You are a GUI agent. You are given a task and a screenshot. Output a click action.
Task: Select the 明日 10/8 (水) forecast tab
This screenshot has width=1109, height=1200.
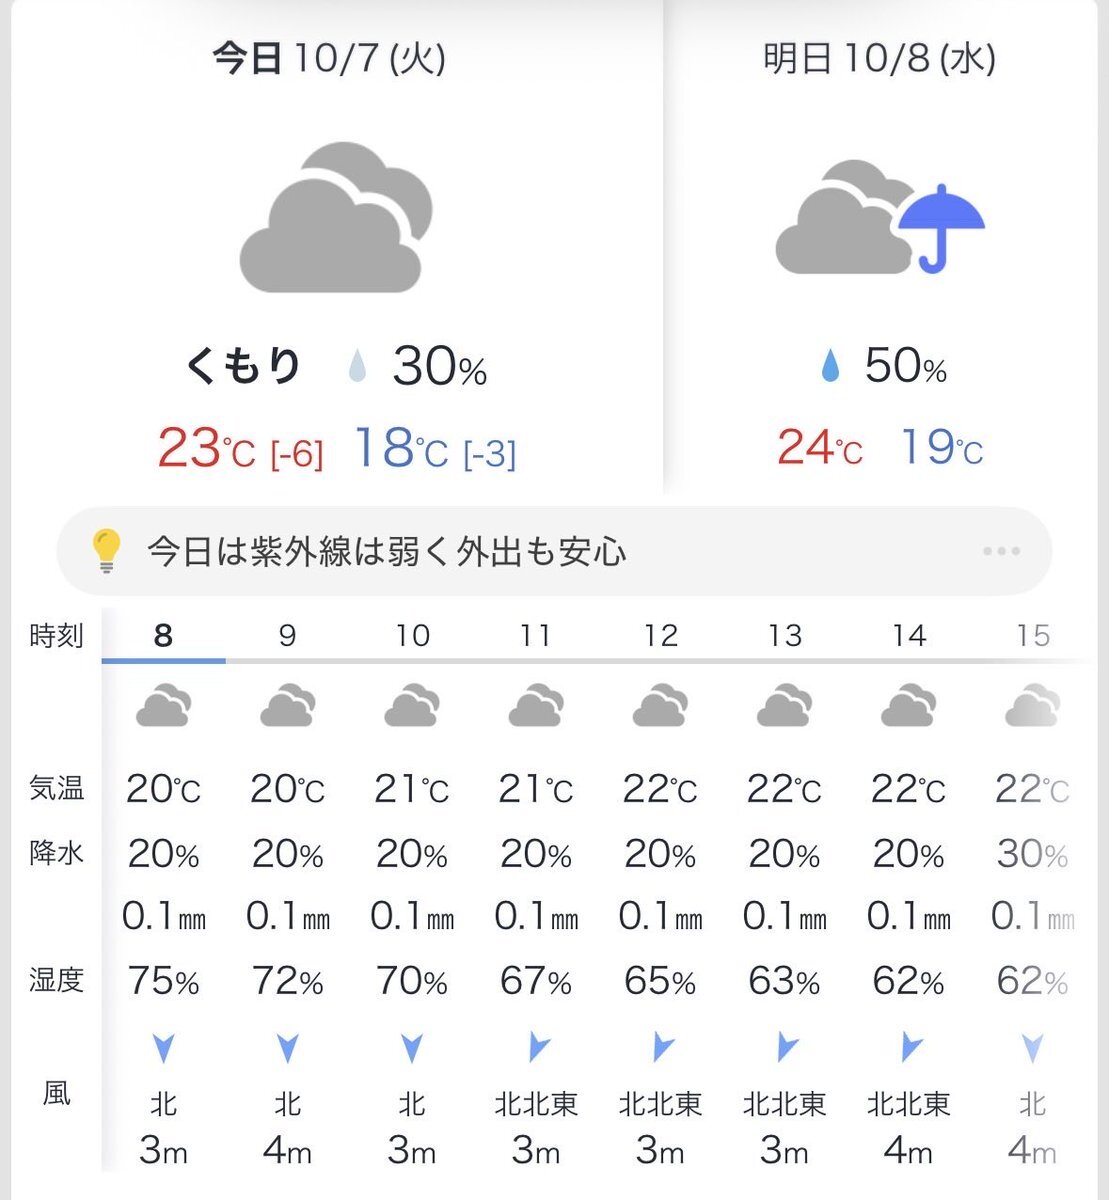click(879, 59)
